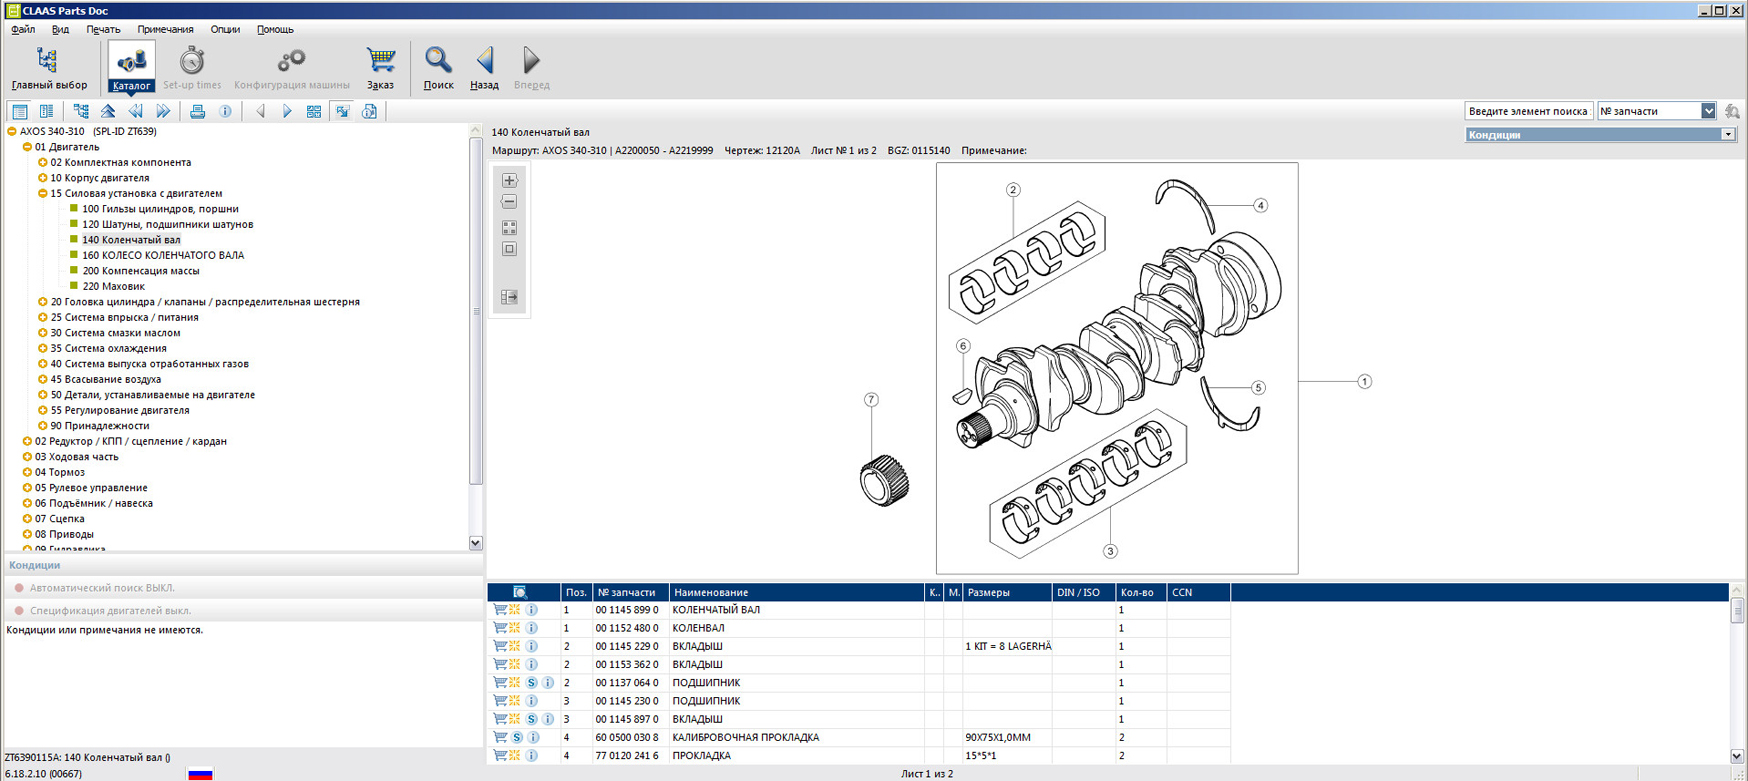Zoom in on the crankshaft diagram

pyautogui.click(x=509, y=181)
